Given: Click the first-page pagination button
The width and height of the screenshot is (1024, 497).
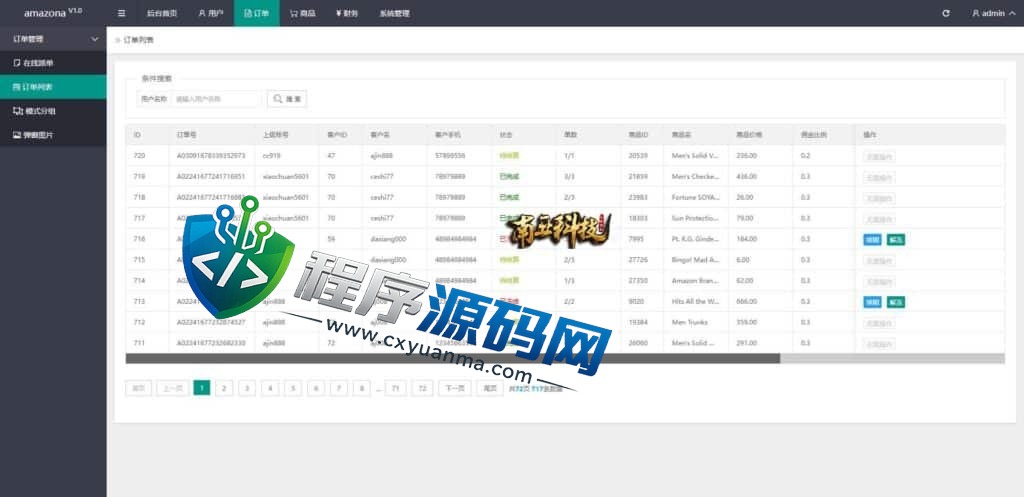Looking at the screenshot, I should point(138,388).
